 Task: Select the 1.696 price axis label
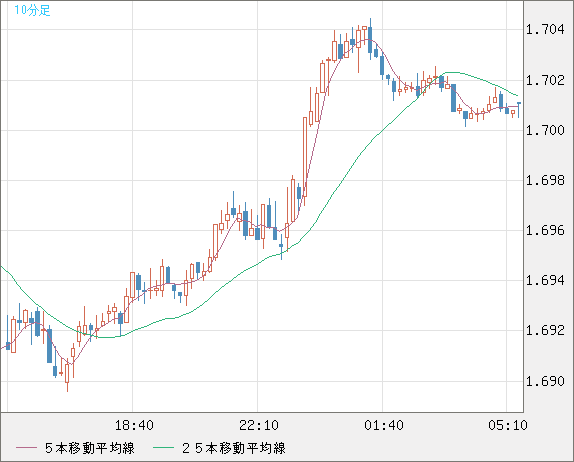click(545, 231)
